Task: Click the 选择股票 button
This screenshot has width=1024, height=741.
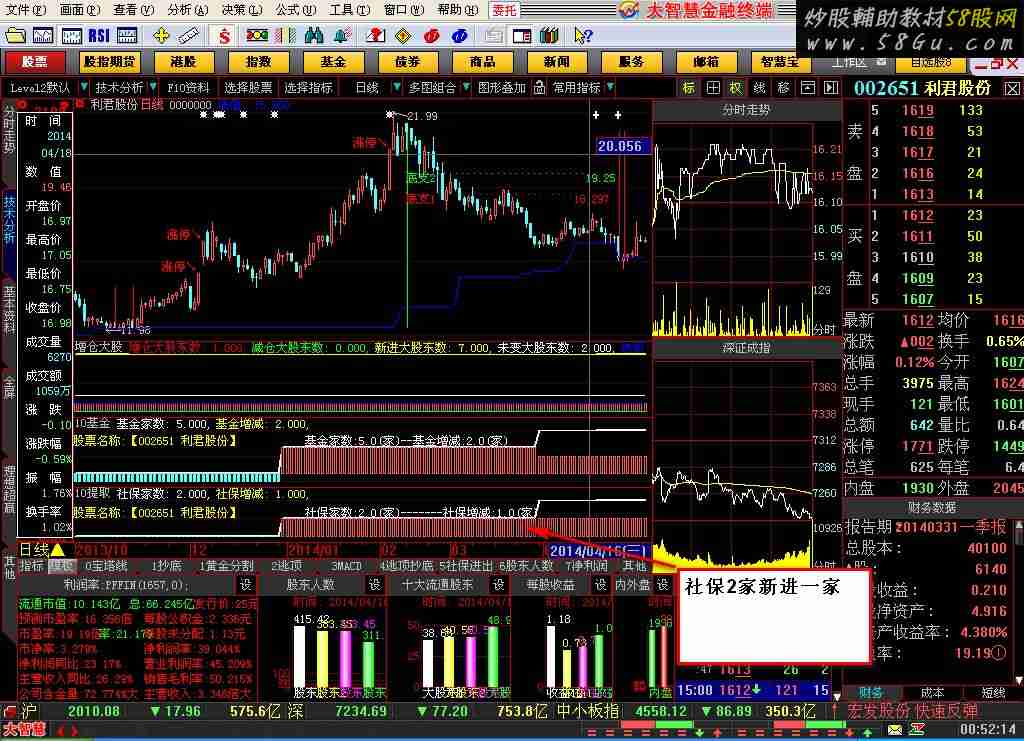Action: (x=248, y=87)
